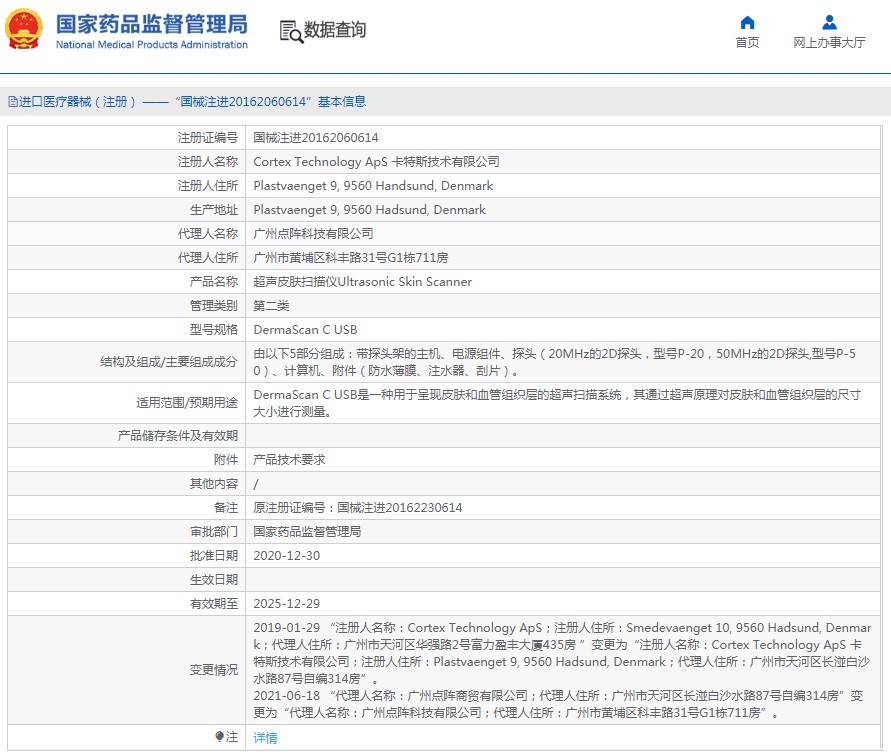Screen dimensions: 891x756
Task: Click 注册人住所 address Plastvaenget 9, 9560 Handsund
Action: [x=373, y=186]
